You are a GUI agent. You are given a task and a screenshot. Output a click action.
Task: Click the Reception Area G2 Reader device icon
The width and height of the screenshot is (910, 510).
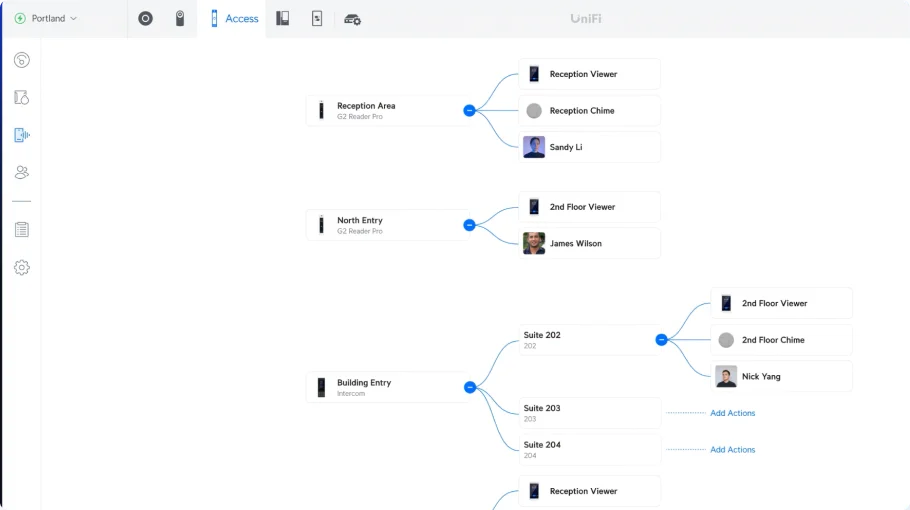[x=321, y=110]
